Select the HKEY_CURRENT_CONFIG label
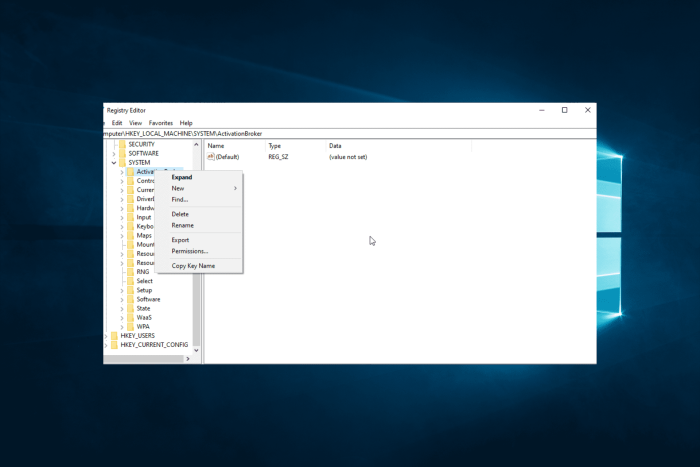This screenshot has width=700, height=467. [x=154, y=345]
